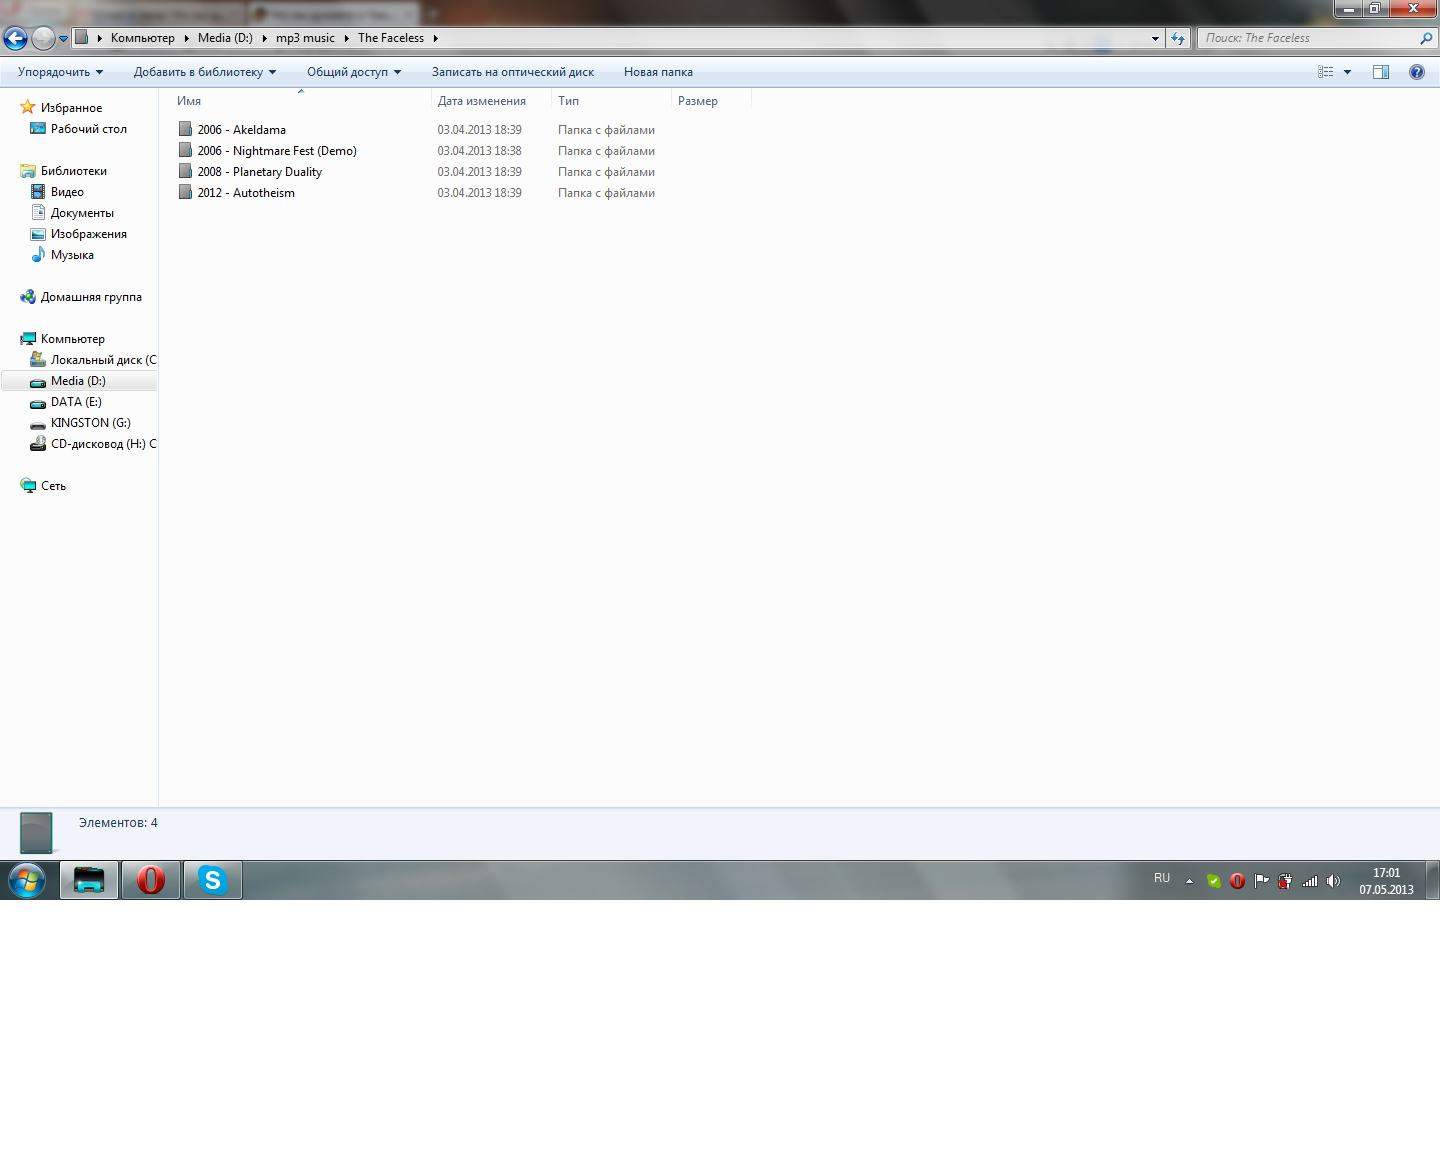This screenshot has height=1170, width=1440.
Task: Open Сеть network icon
Action: [28, 486]
